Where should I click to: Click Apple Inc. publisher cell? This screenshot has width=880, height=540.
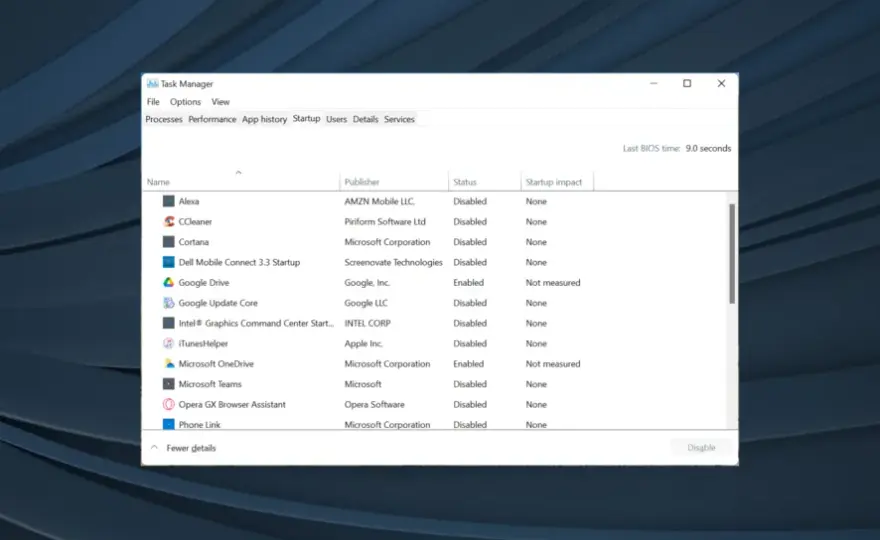363,344
